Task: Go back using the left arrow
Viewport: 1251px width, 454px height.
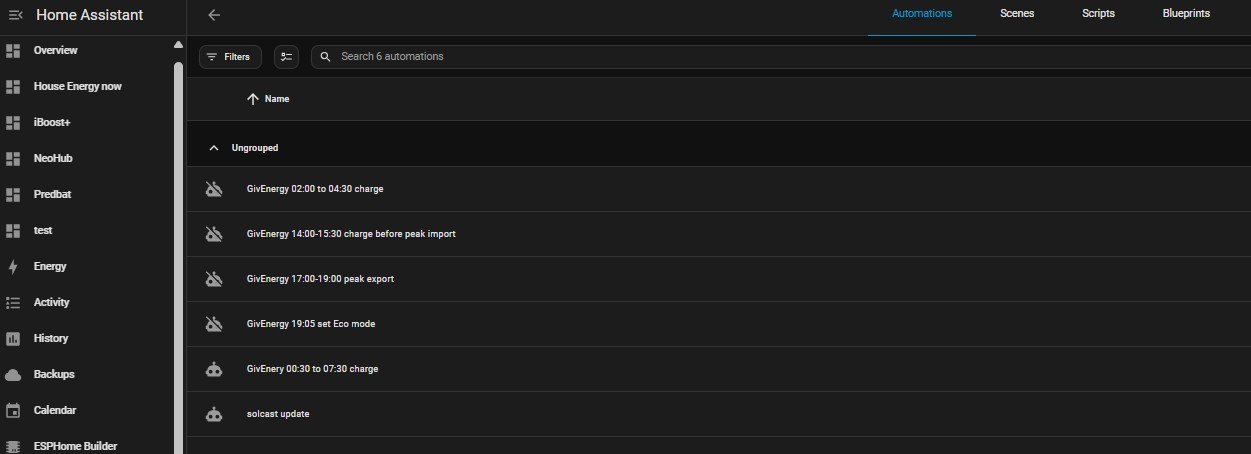Action: [214, 15]
